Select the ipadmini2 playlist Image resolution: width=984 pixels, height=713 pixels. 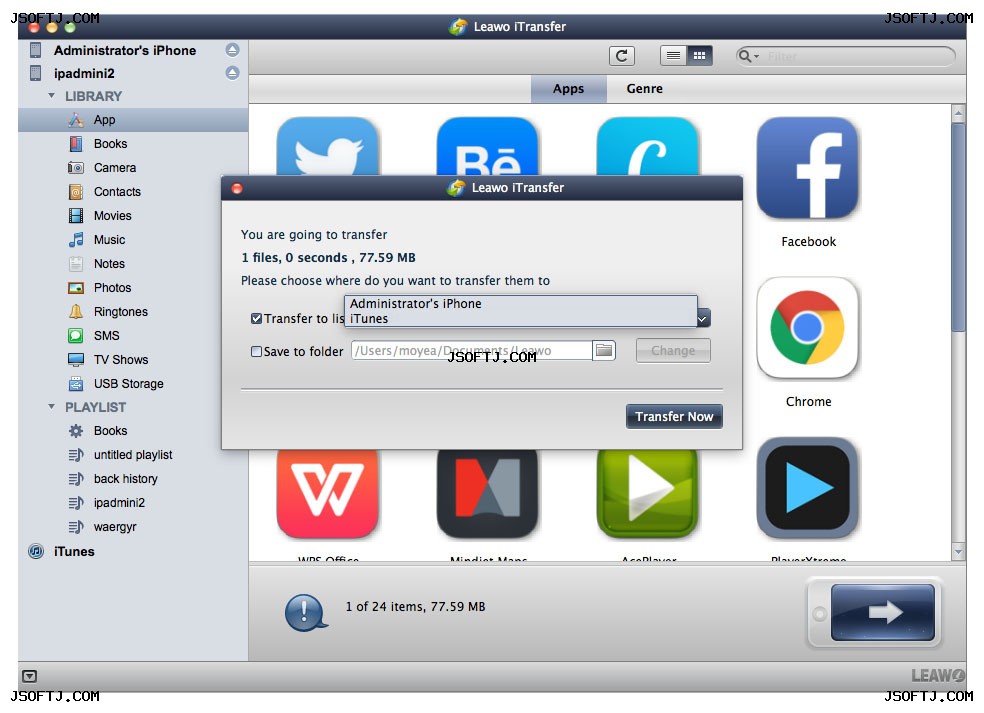119,503
